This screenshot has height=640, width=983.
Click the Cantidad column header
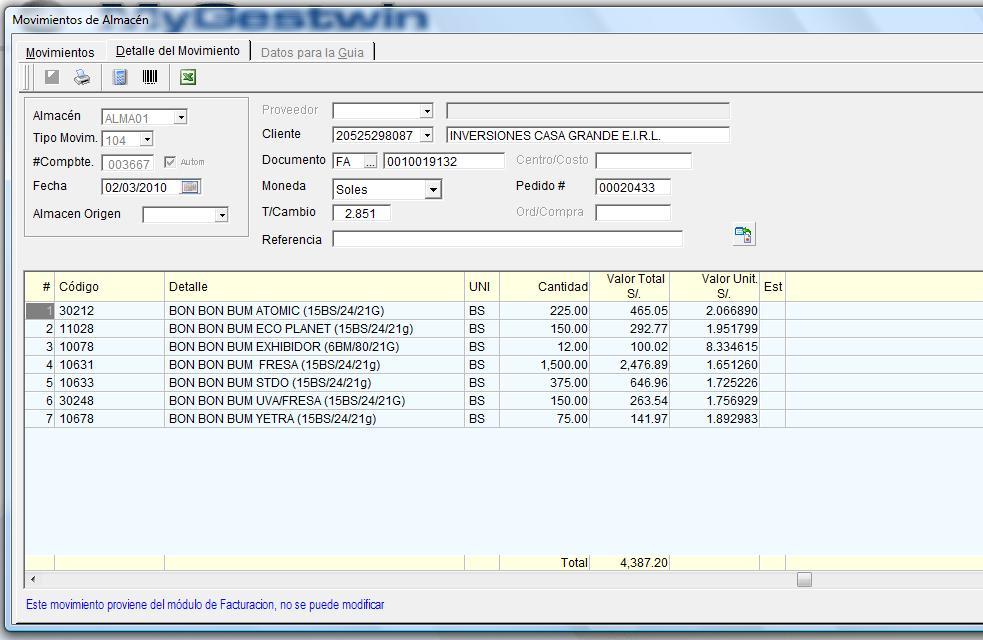(x=544, y=286)
